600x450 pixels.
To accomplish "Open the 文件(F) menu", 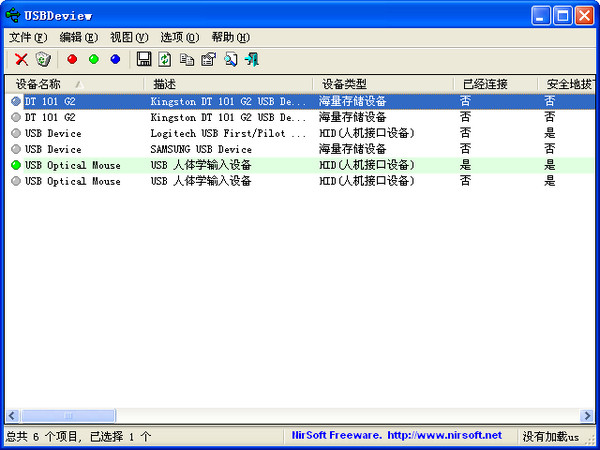I will click(28, 38).
